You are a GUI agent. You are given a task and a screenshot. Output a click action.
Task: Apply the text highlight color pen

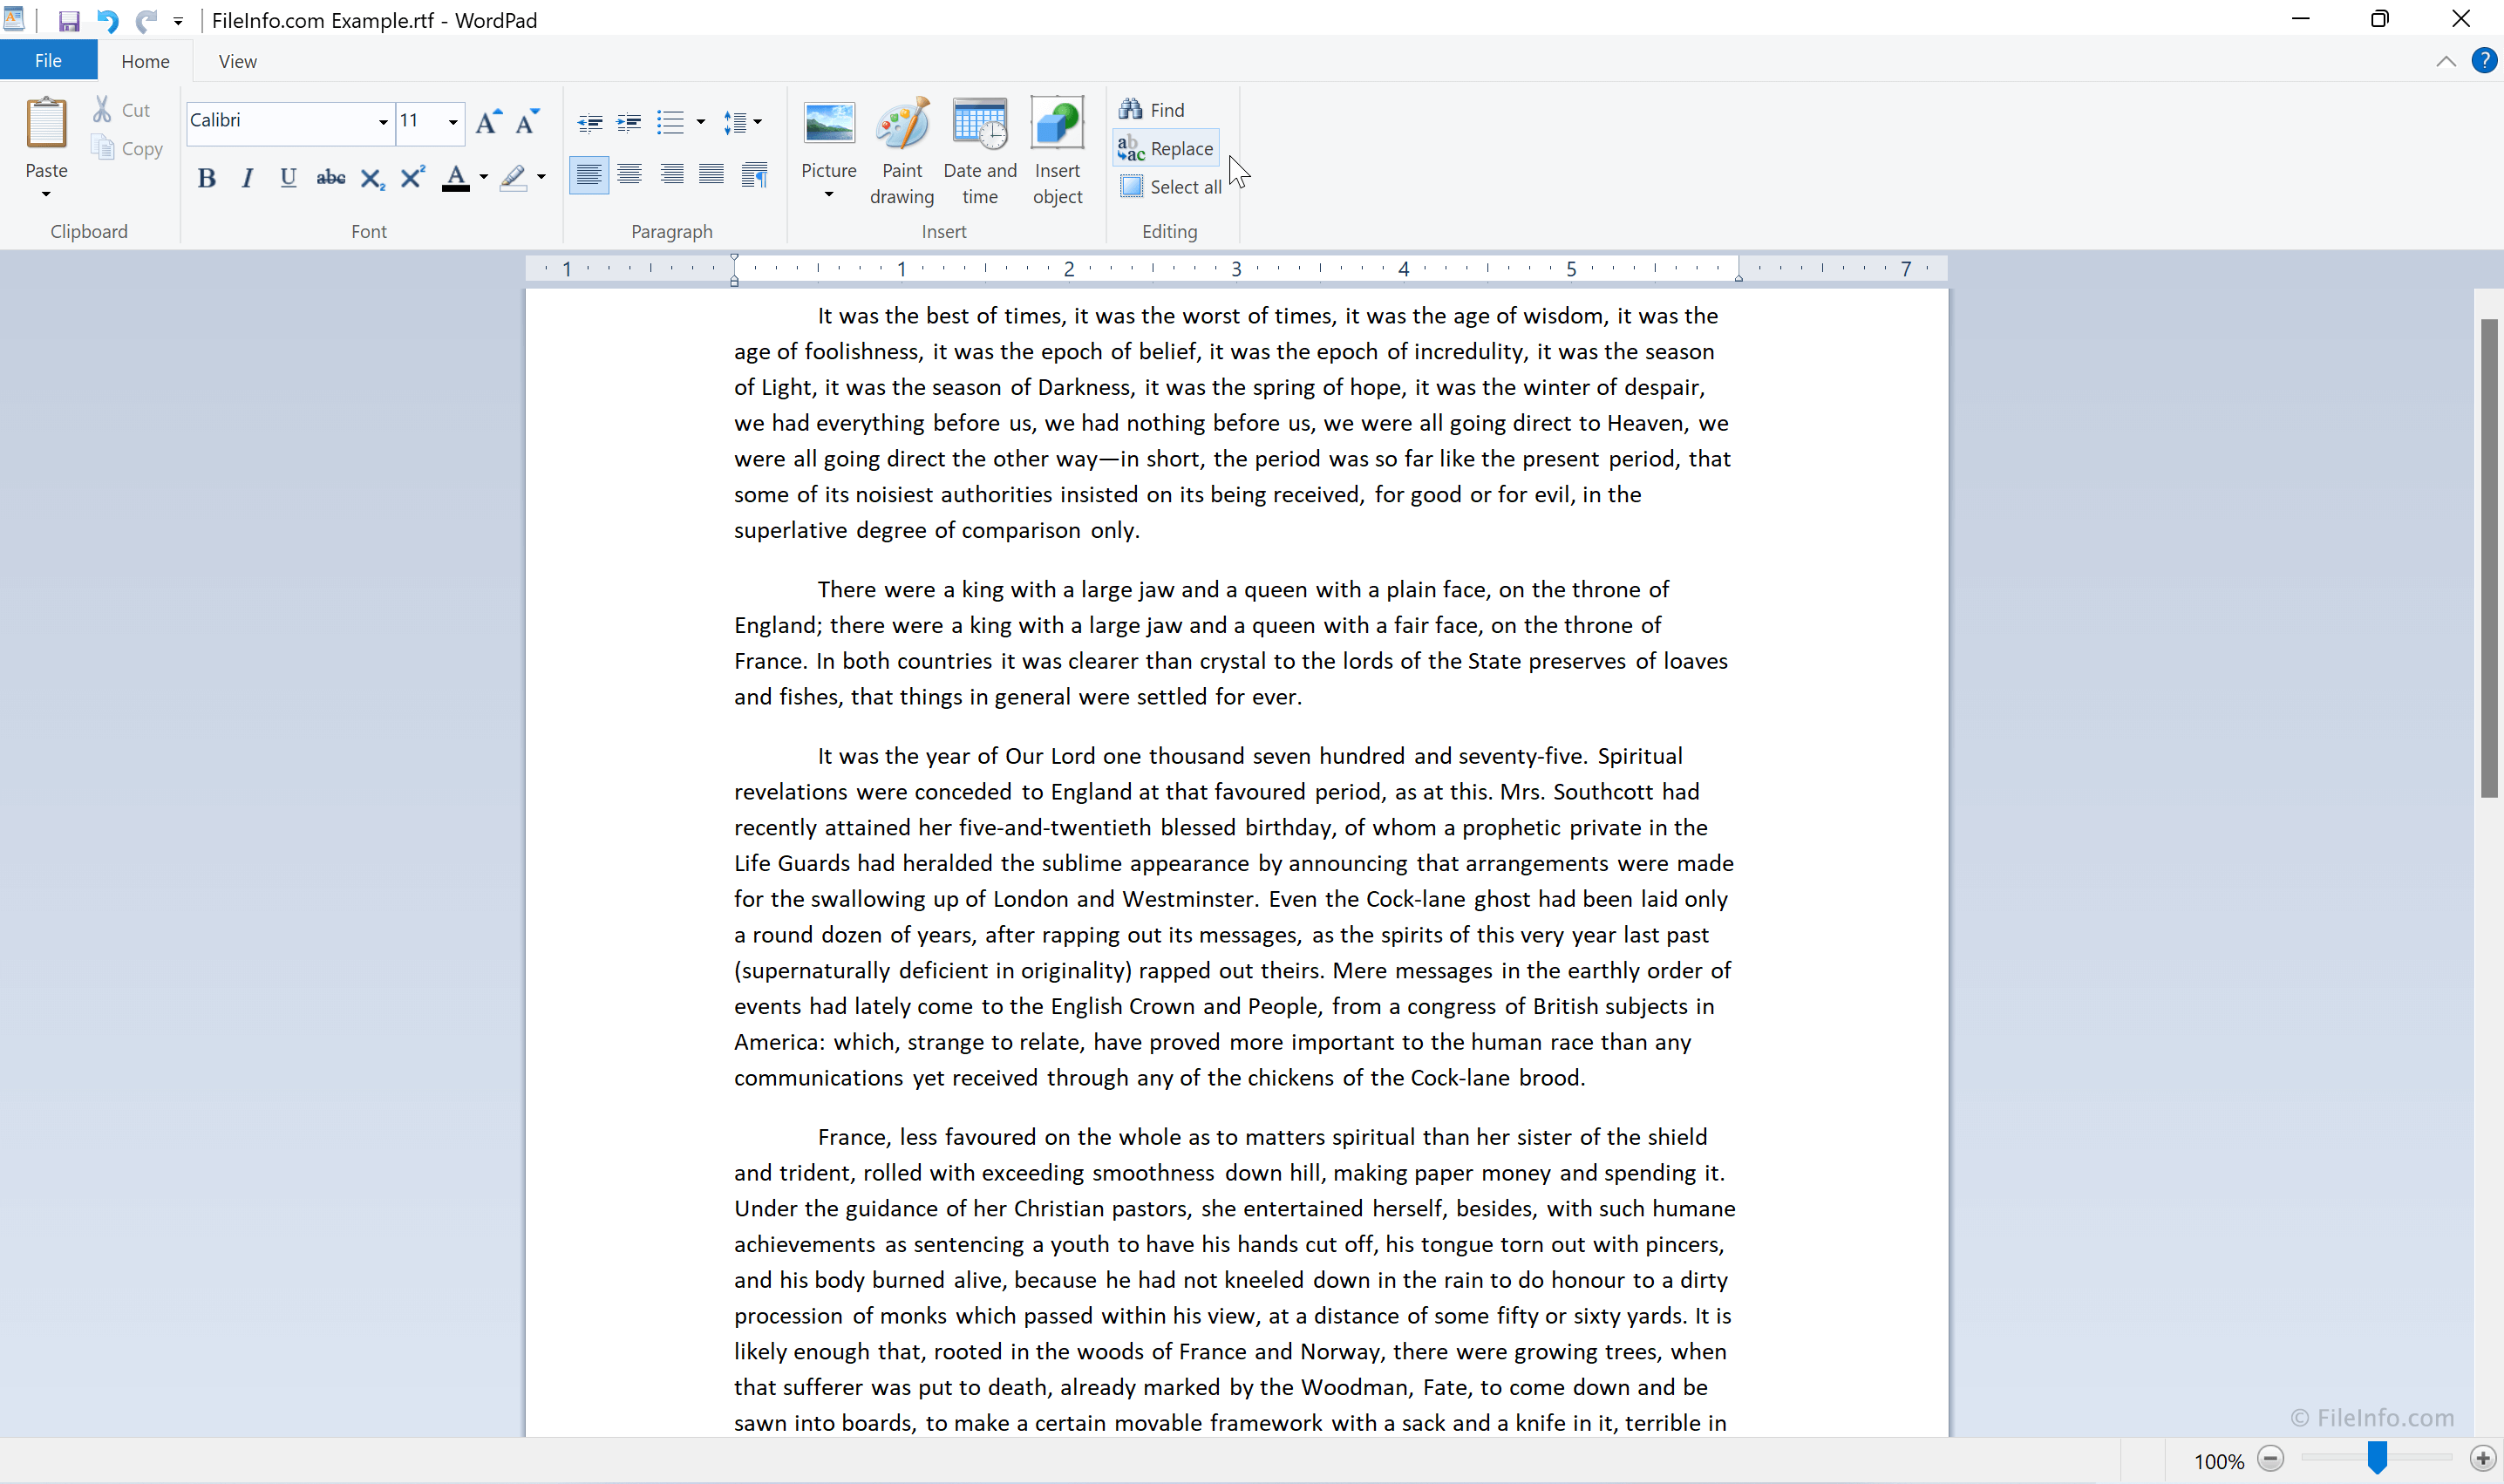tap(514, 178)
